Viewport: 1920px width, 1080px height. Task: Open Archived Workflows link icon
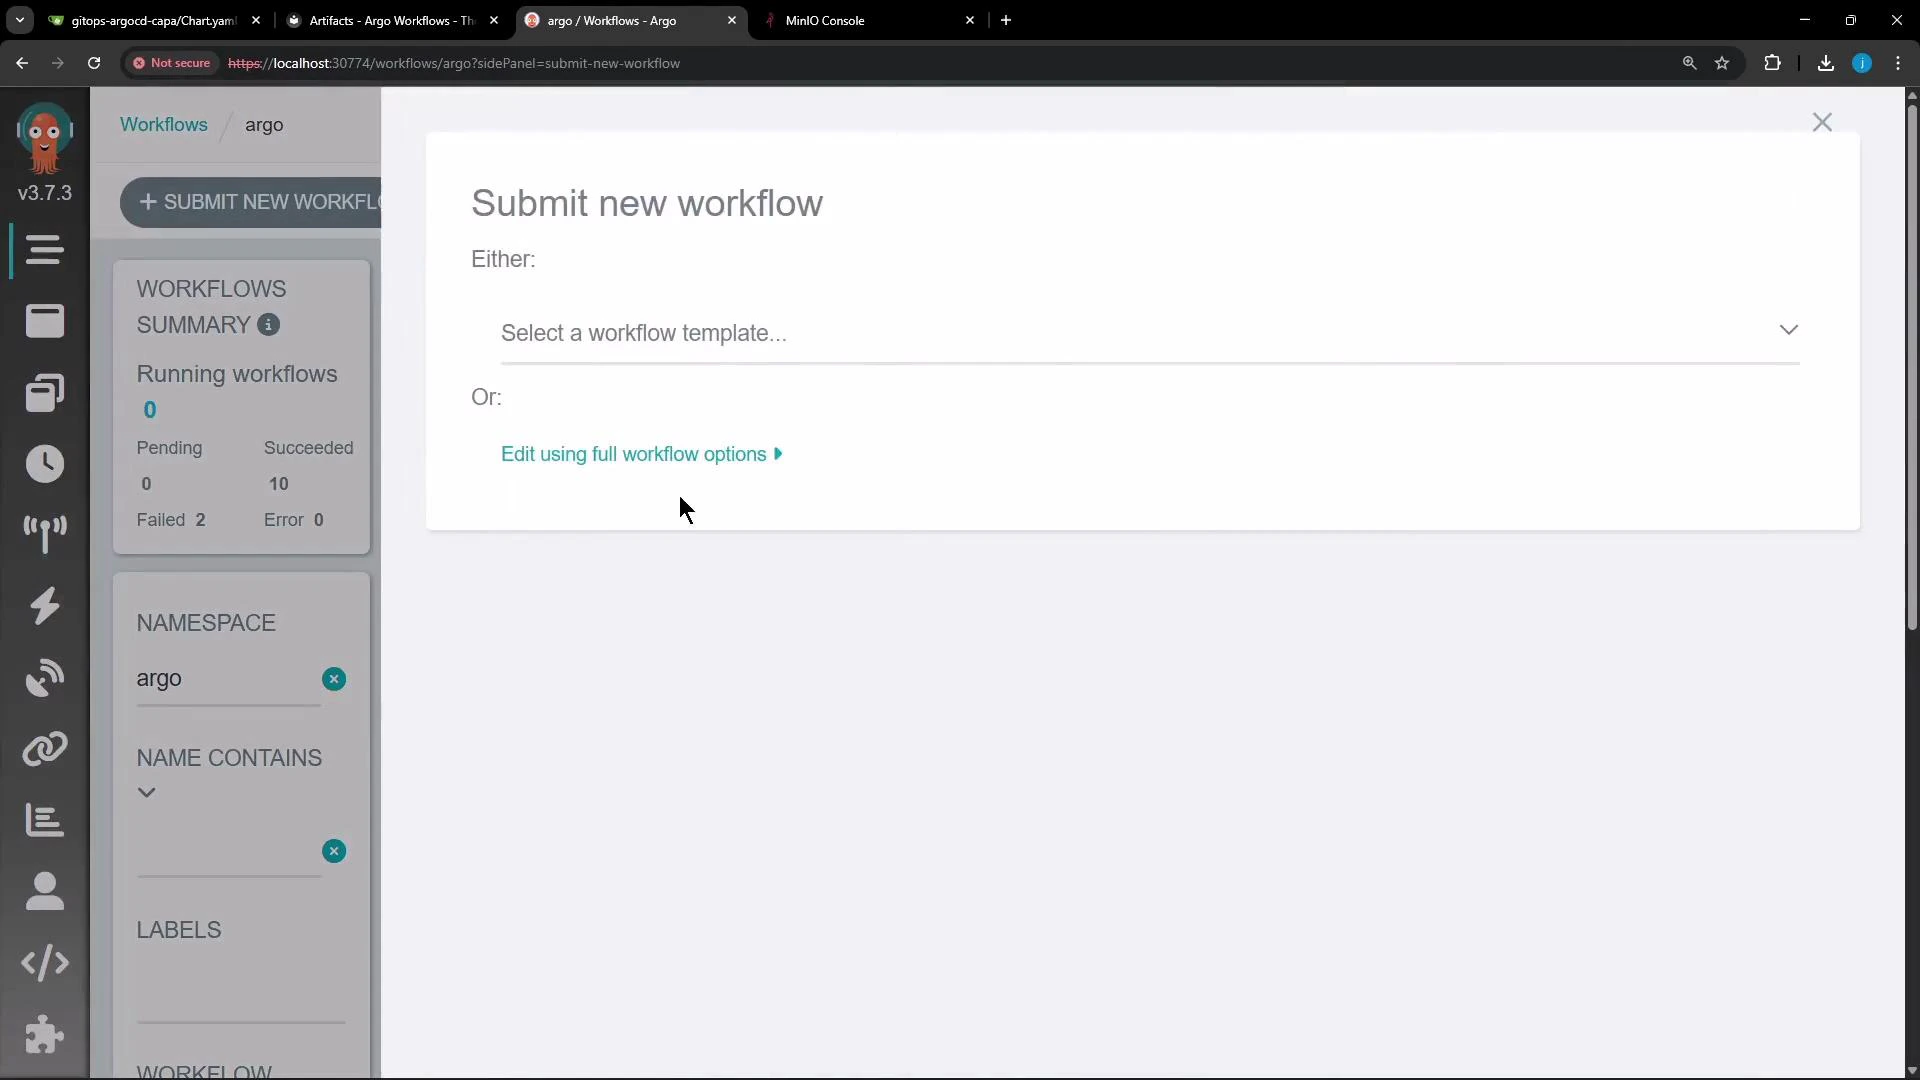[44, 748]
